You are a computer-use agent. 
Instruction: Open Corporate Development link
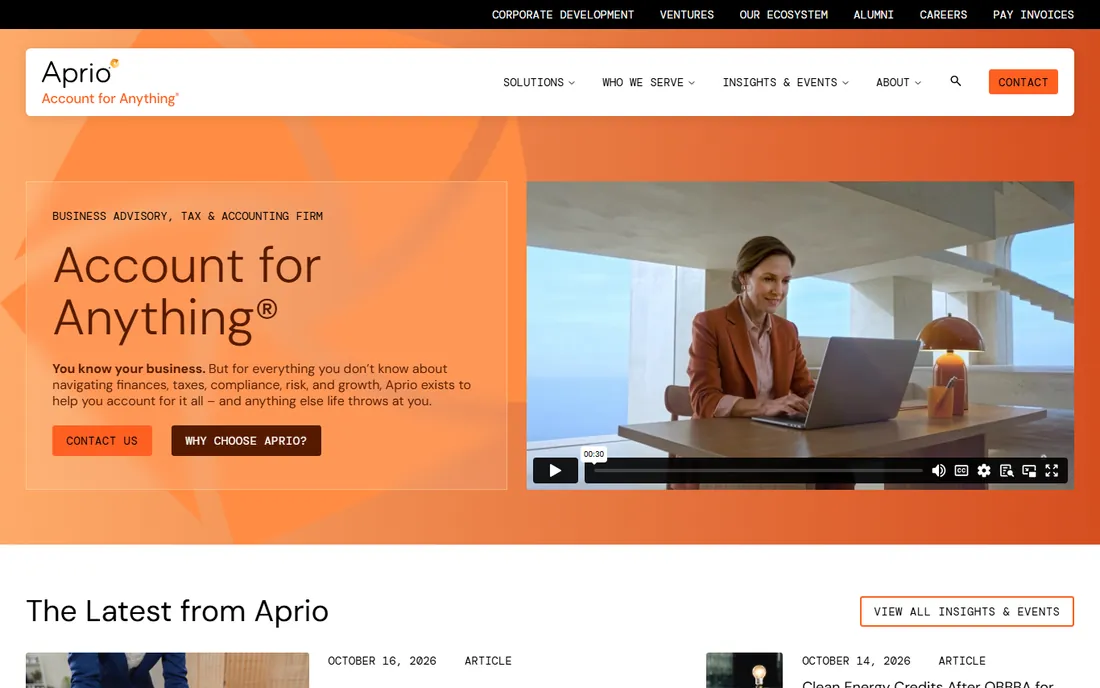pyautogui.click(x=563, y=14)
